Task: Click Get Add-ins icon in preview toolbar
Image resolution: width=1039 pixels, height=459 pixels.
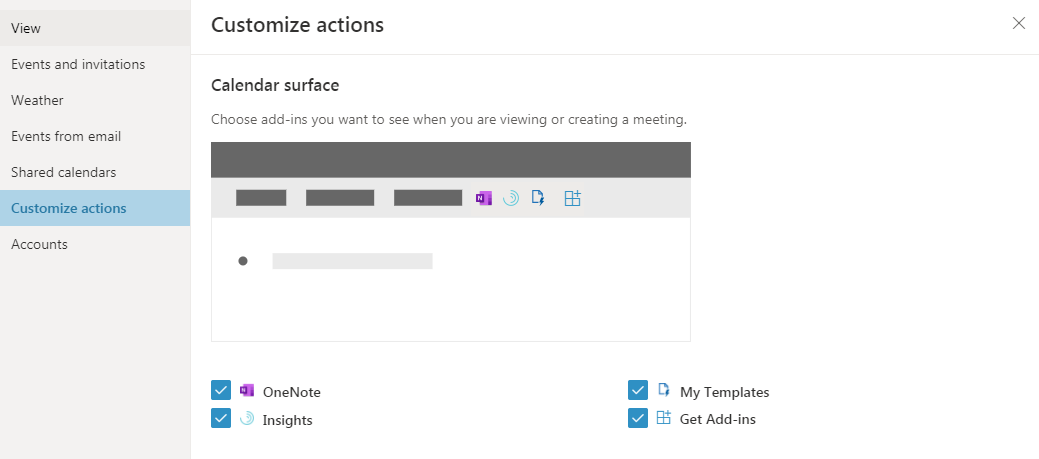Action: pos(572,198)
